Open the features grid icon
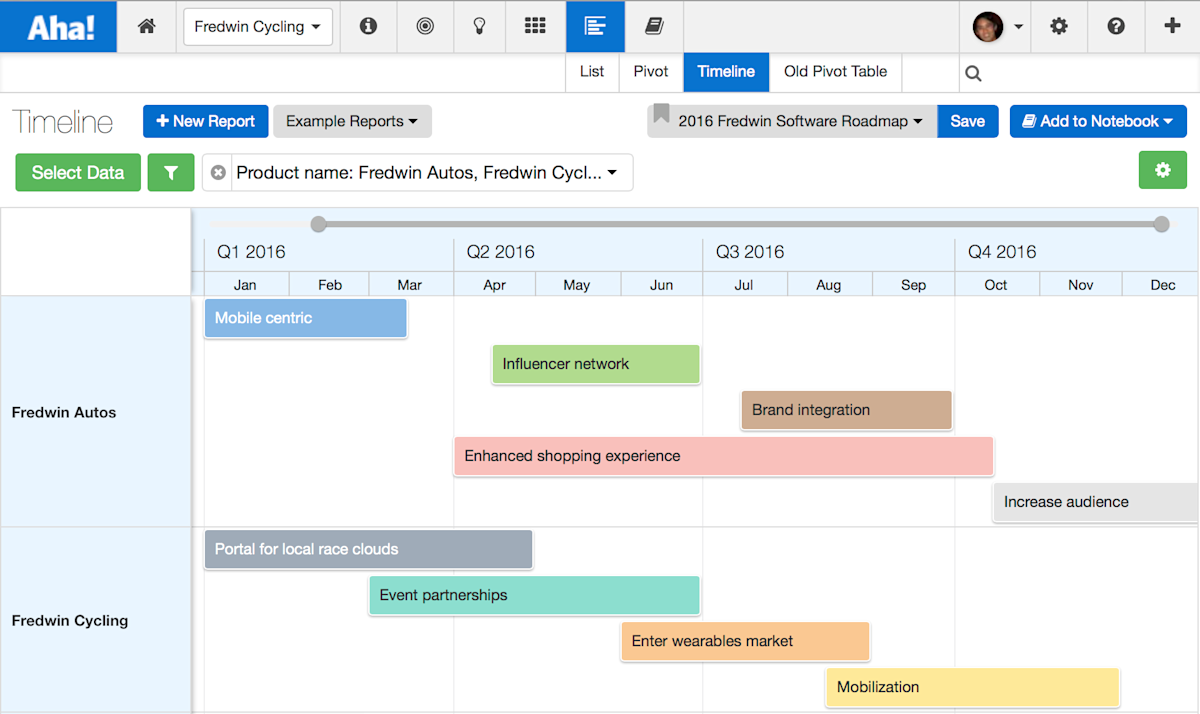 click(x=536, y=27)
